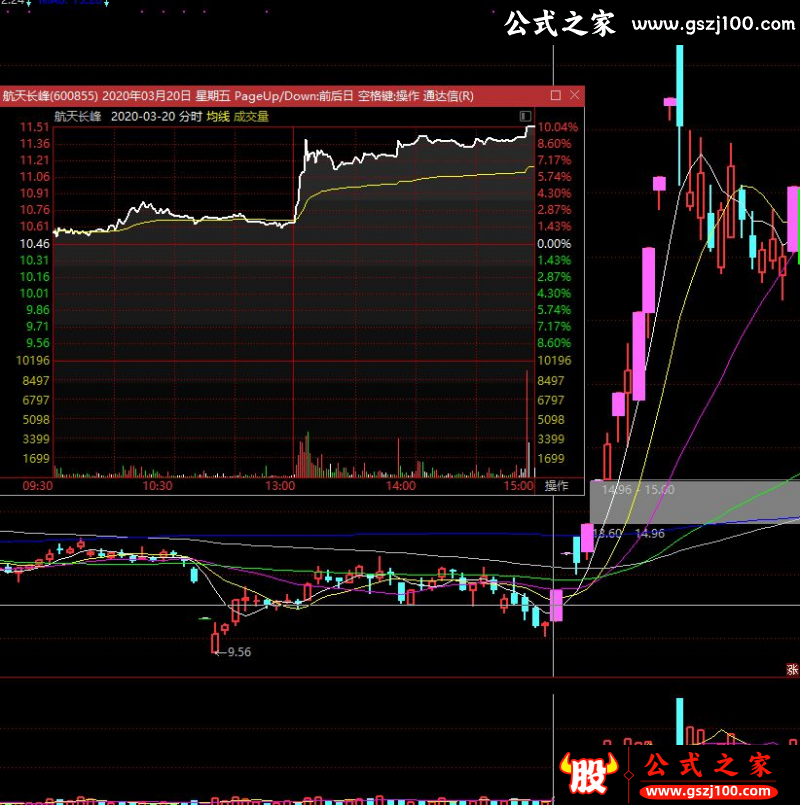
Task: Click the 9.56 green price axis label in popup
Action: (x=38, y=343)
